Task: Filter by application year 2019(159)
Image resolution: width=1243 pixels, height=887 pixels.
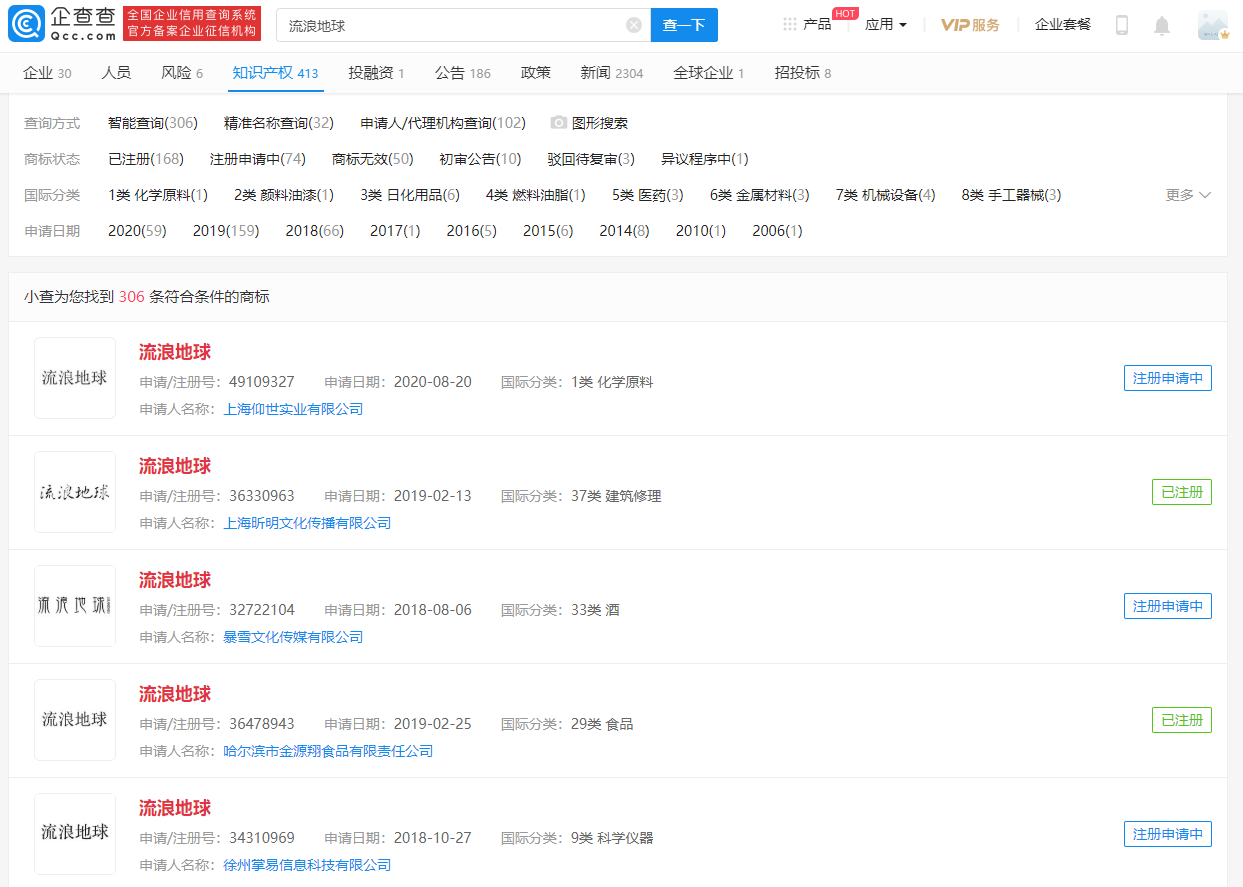Action: point(226,231)
